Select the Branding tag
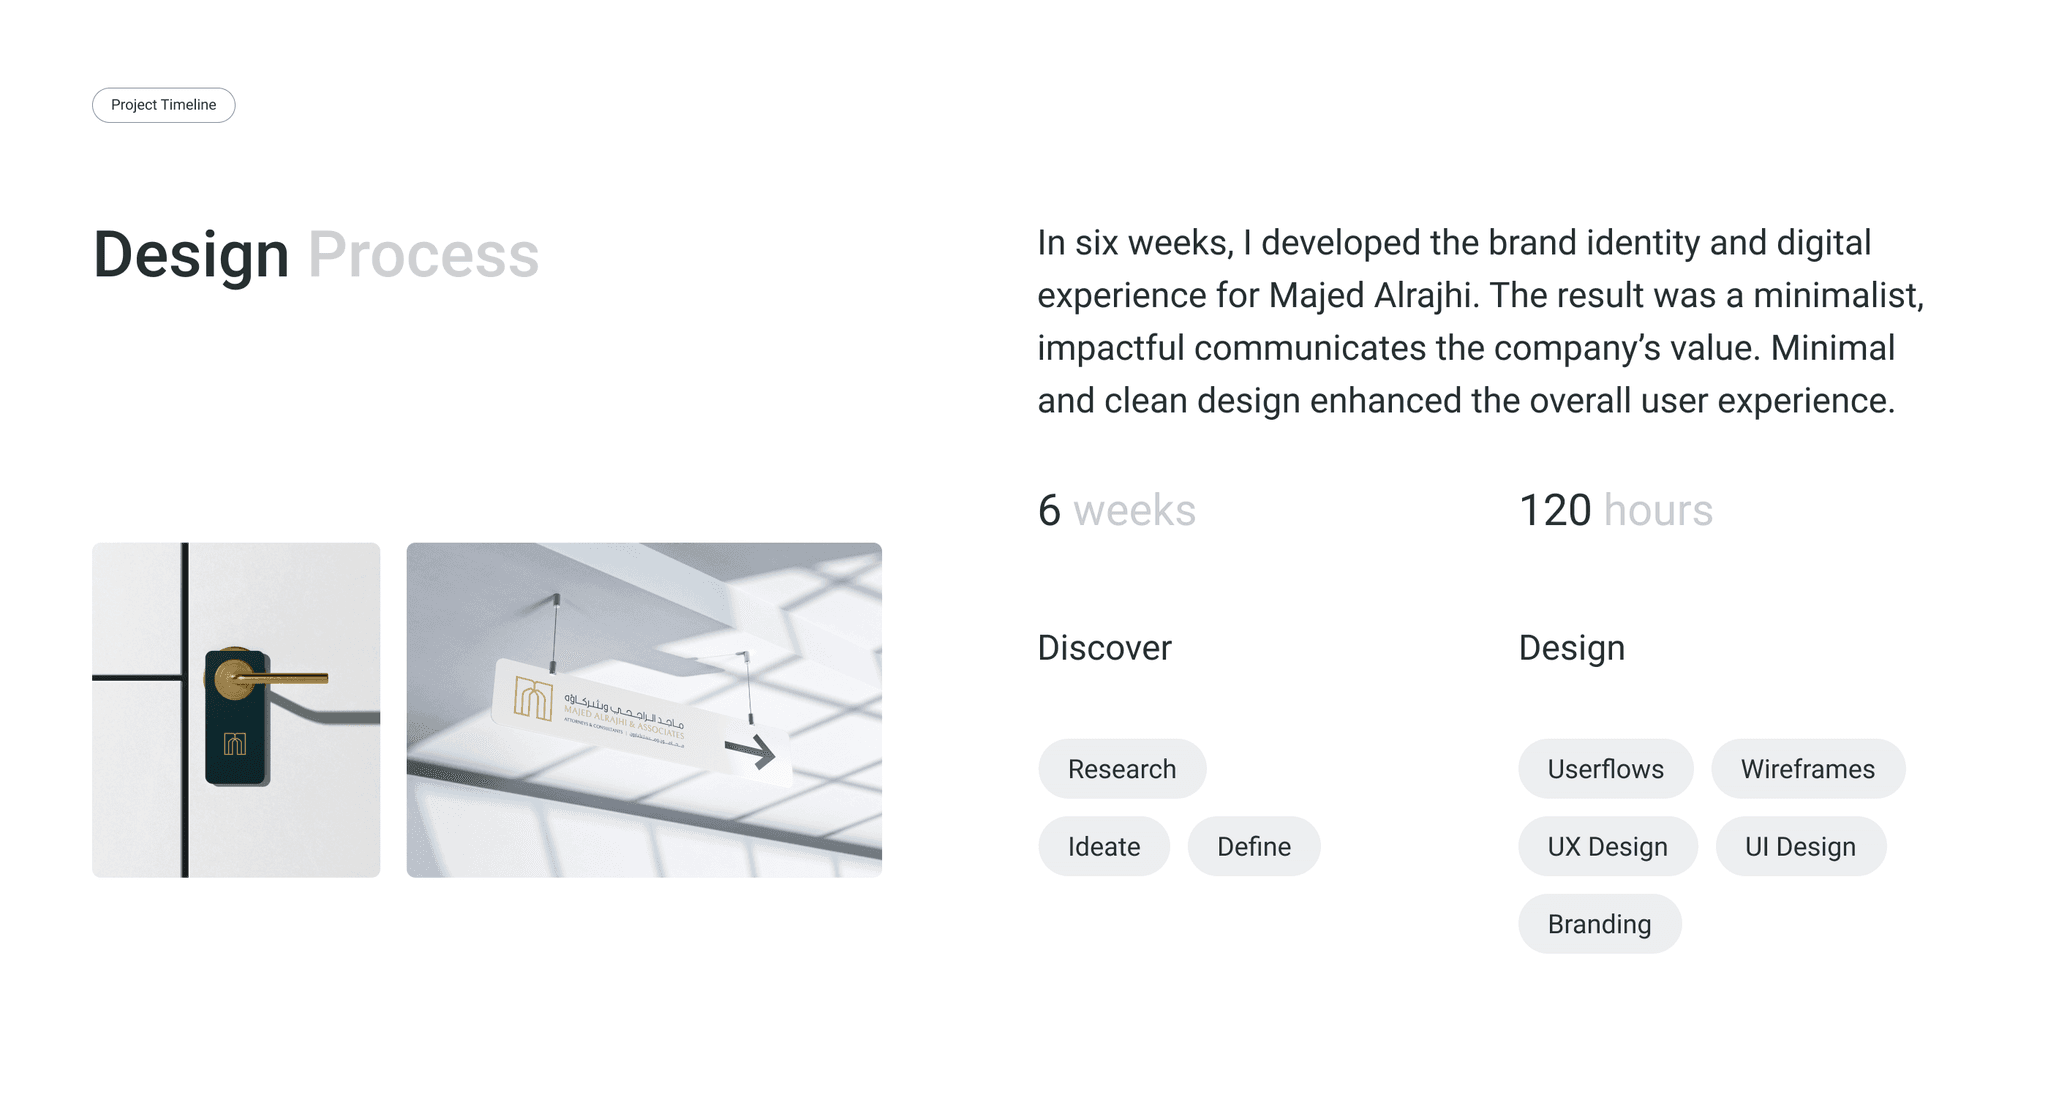 [1599, 924]
